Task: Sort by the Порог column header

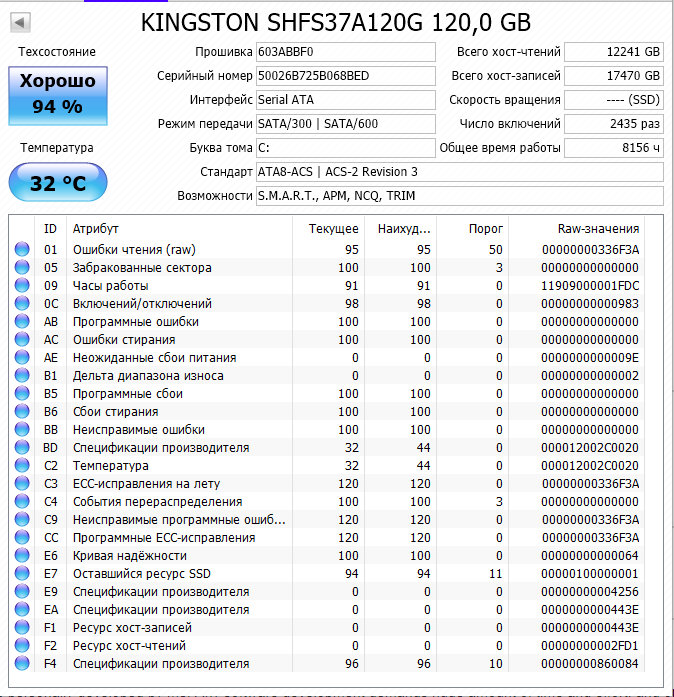Action: (473, 228)
